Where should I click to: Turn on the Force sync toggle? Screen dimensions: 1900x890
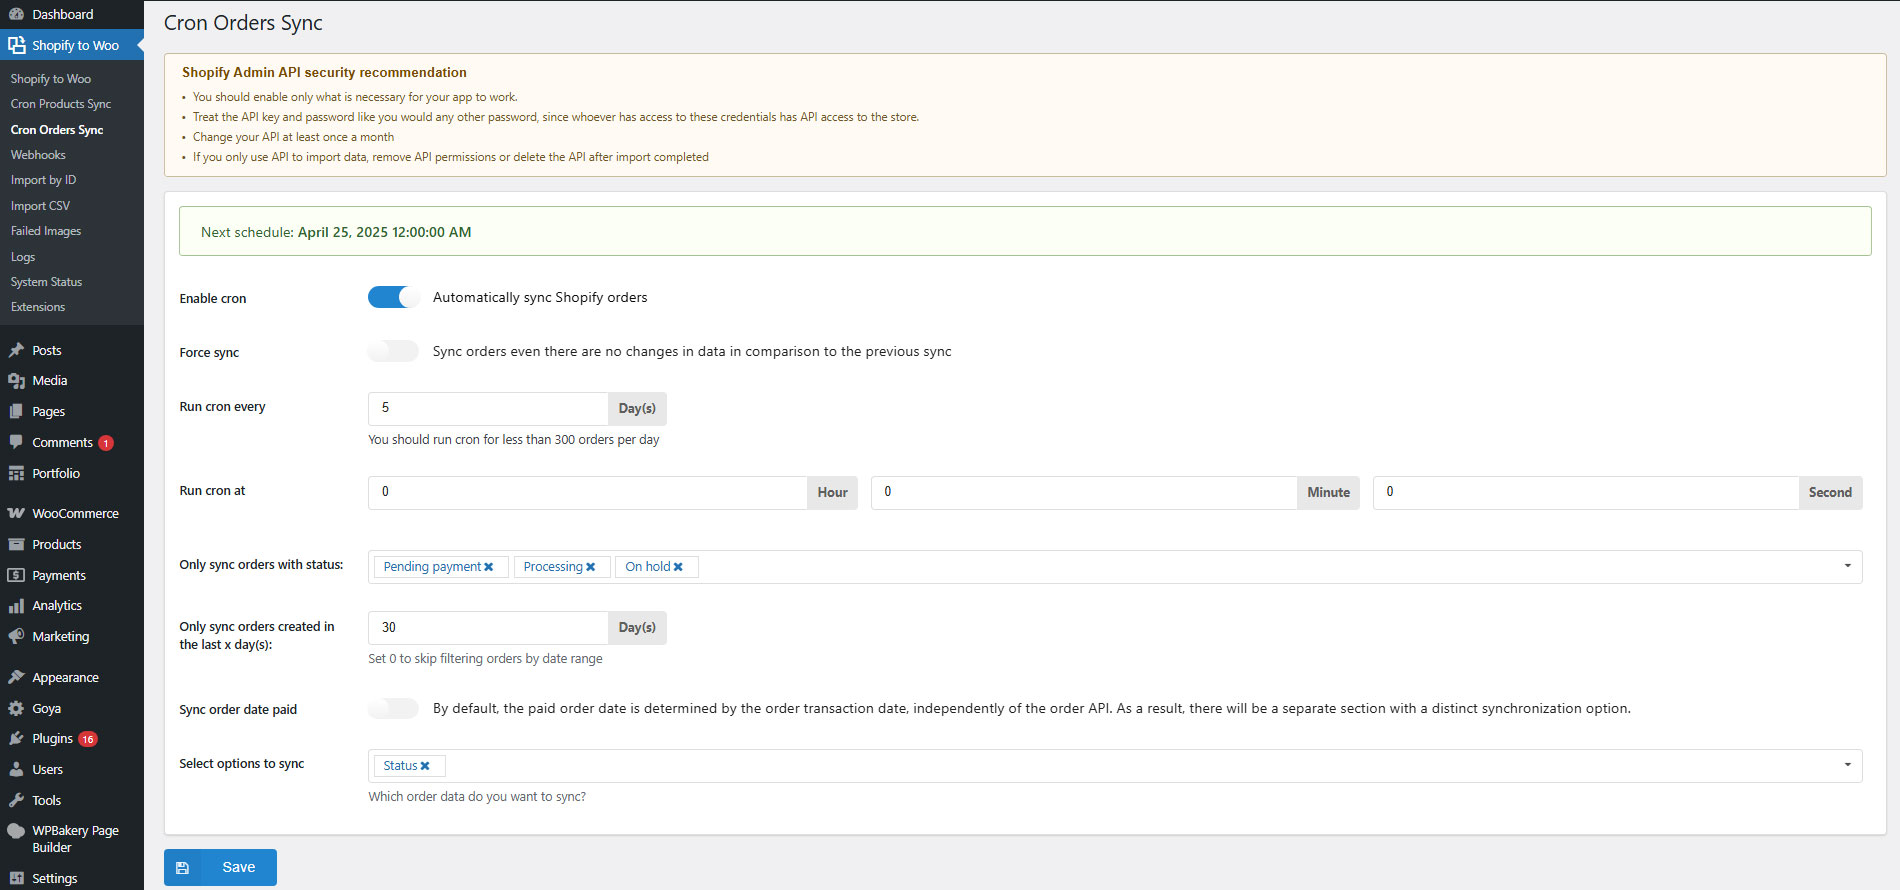point(393,351)
